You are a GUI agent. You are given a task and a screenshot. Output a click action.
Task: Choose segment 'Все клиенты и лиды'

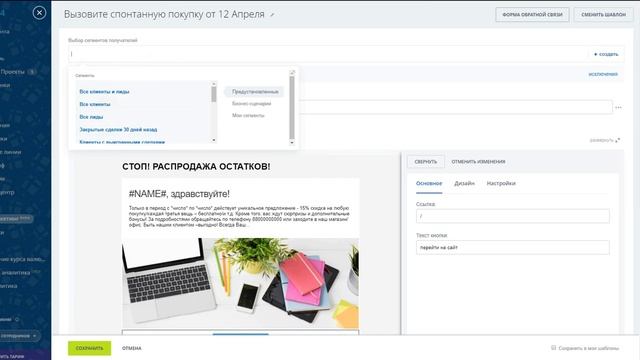104,91
